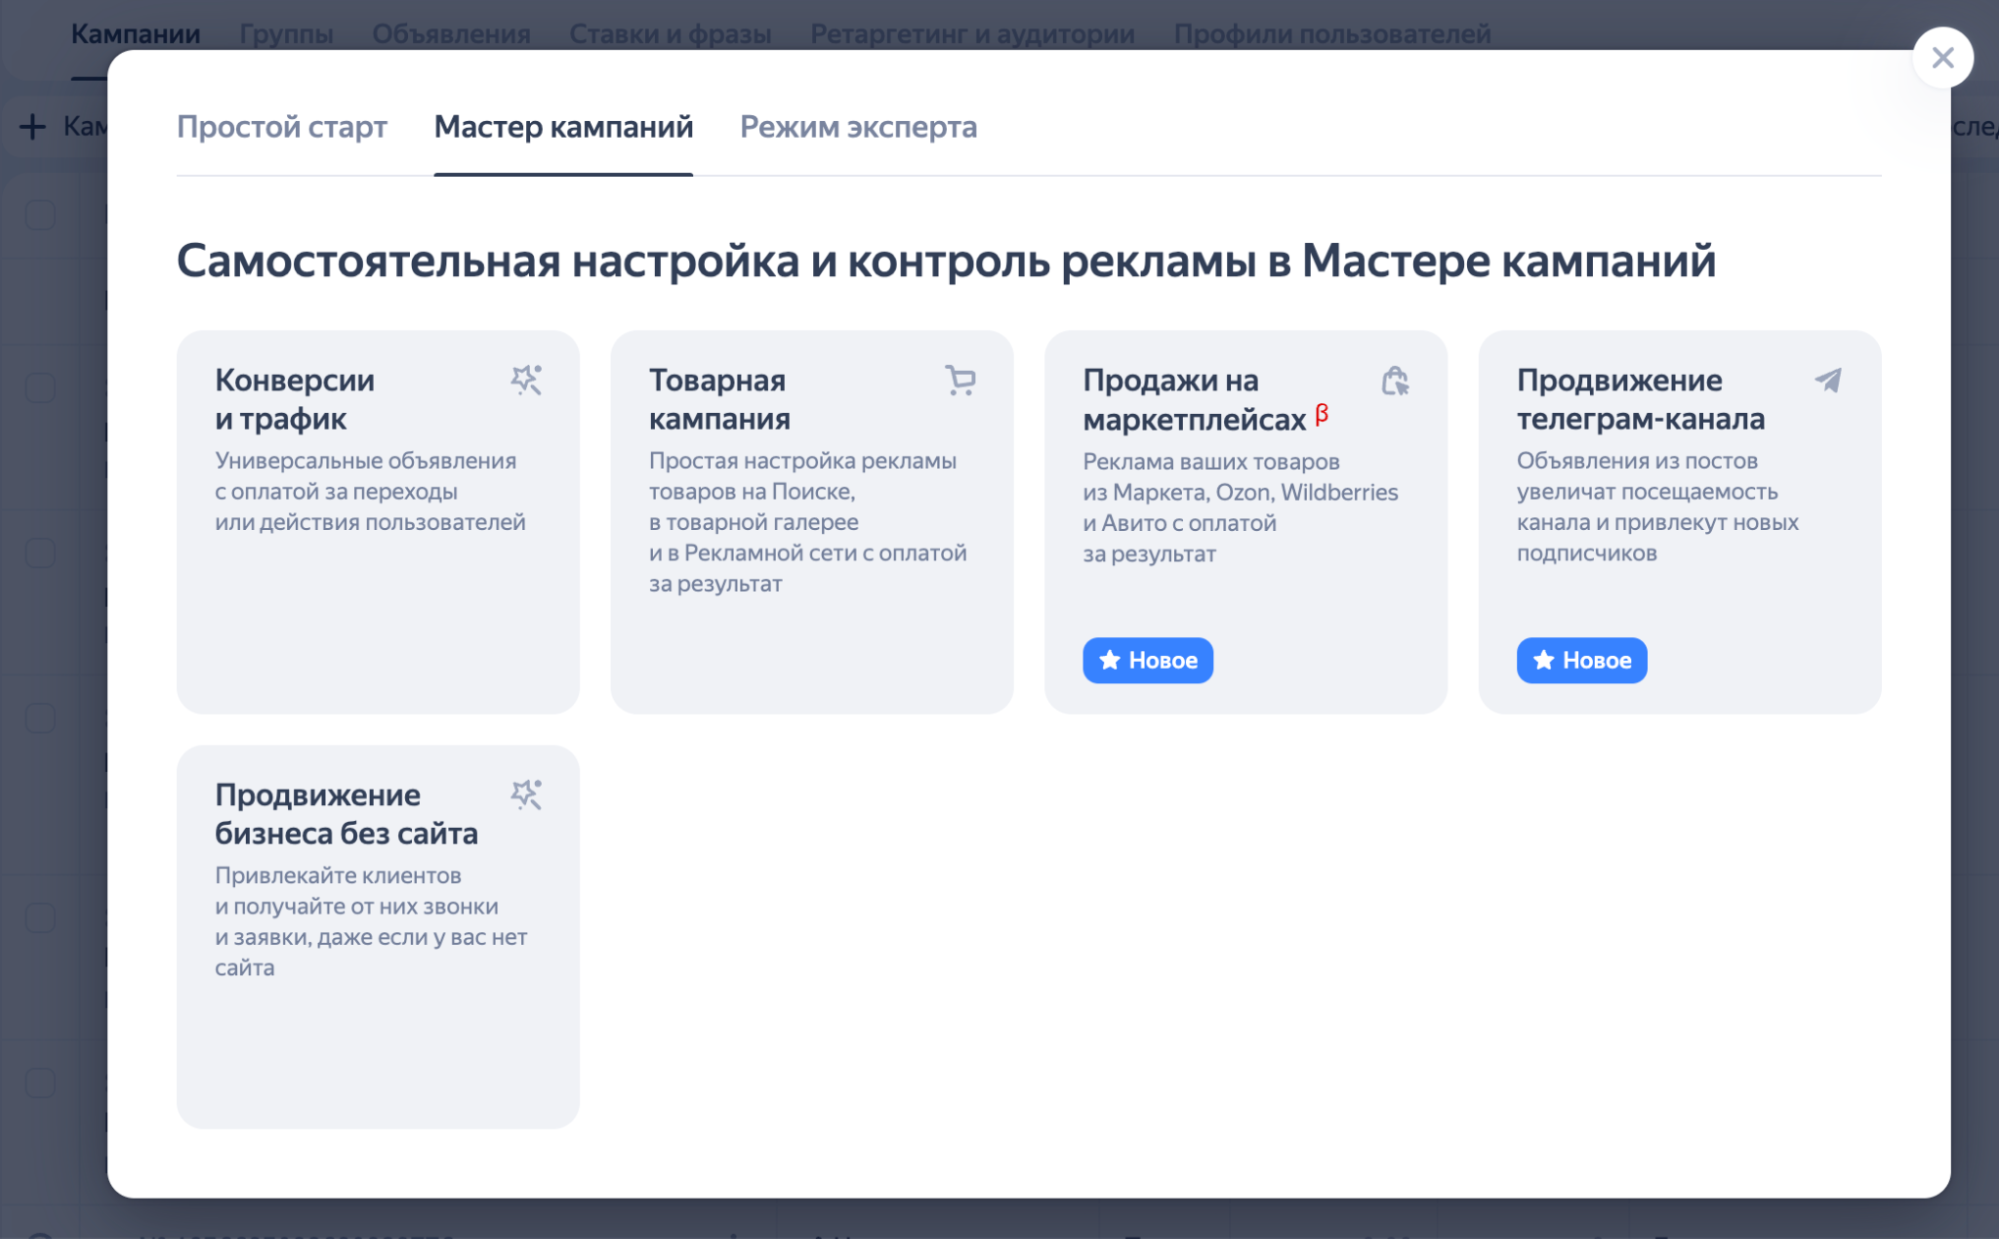
Task: Open Ставки и фразы tab in background
Action: [x=670, y=33]
